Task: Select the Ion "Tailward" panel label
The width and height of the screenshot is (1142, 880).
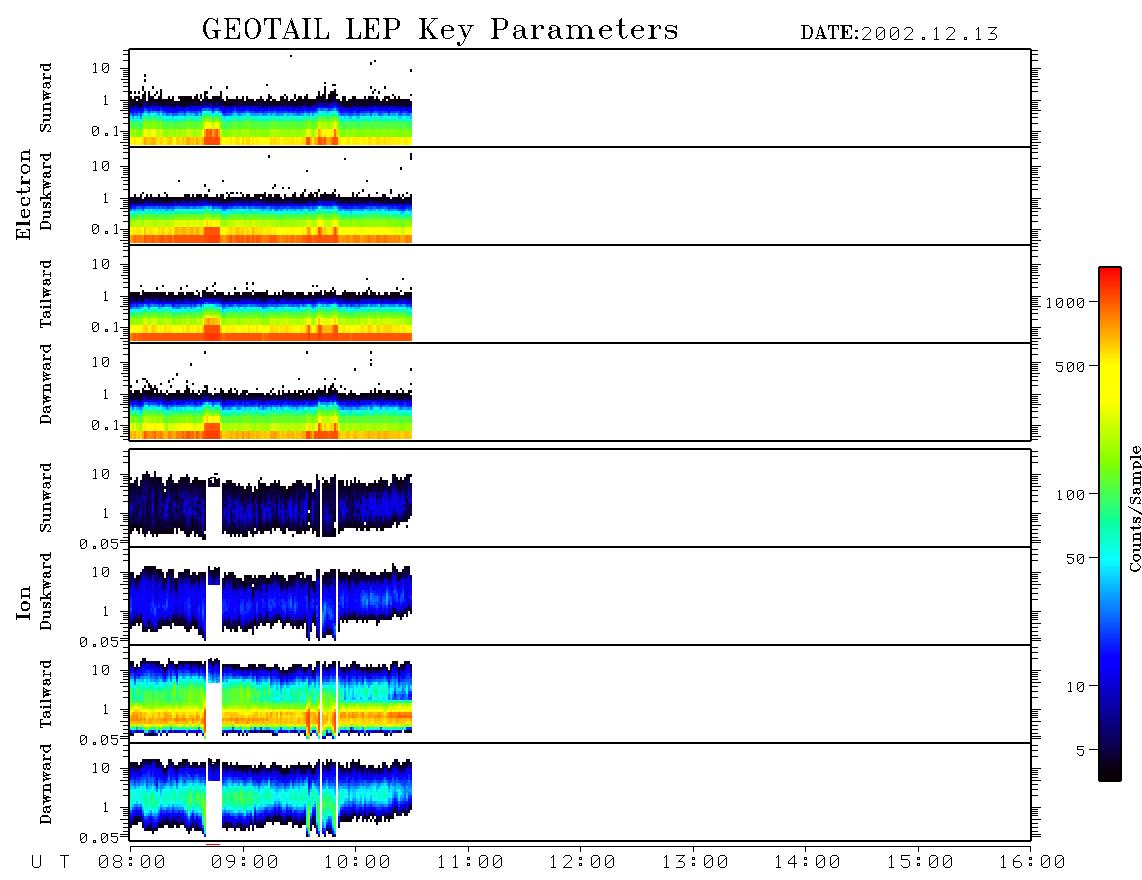Action: (46, 694)
